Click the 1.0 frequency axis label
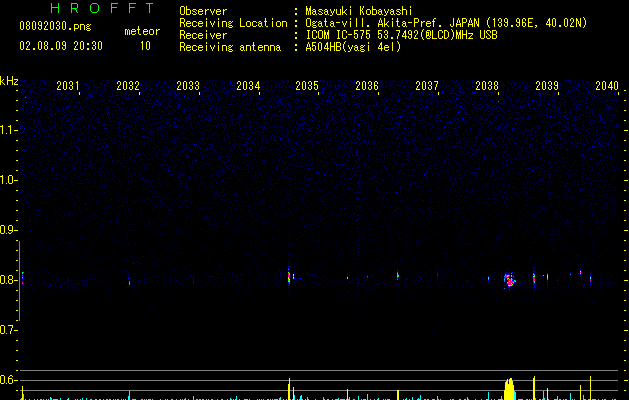 [8, 180]
